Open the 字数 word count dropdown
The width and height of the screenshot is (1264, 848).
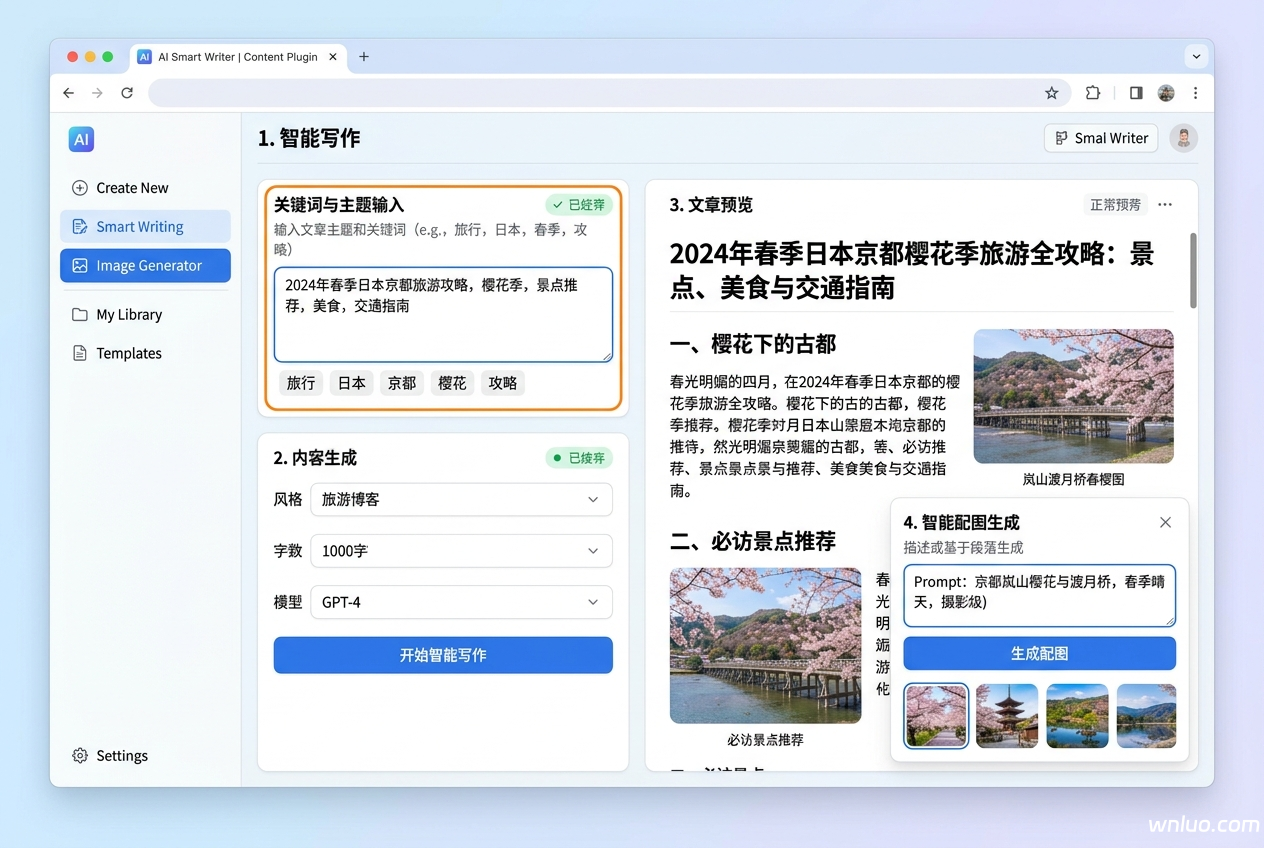(x=461, y=551)
